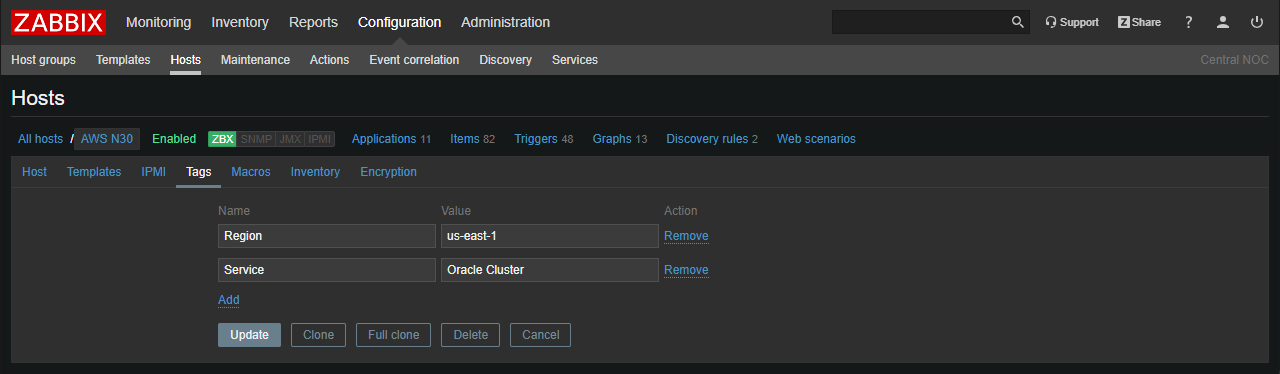The width and height of the screenshot is (1280, 374).
Task: Open the Administration menu
Action: tap(505, 22)
